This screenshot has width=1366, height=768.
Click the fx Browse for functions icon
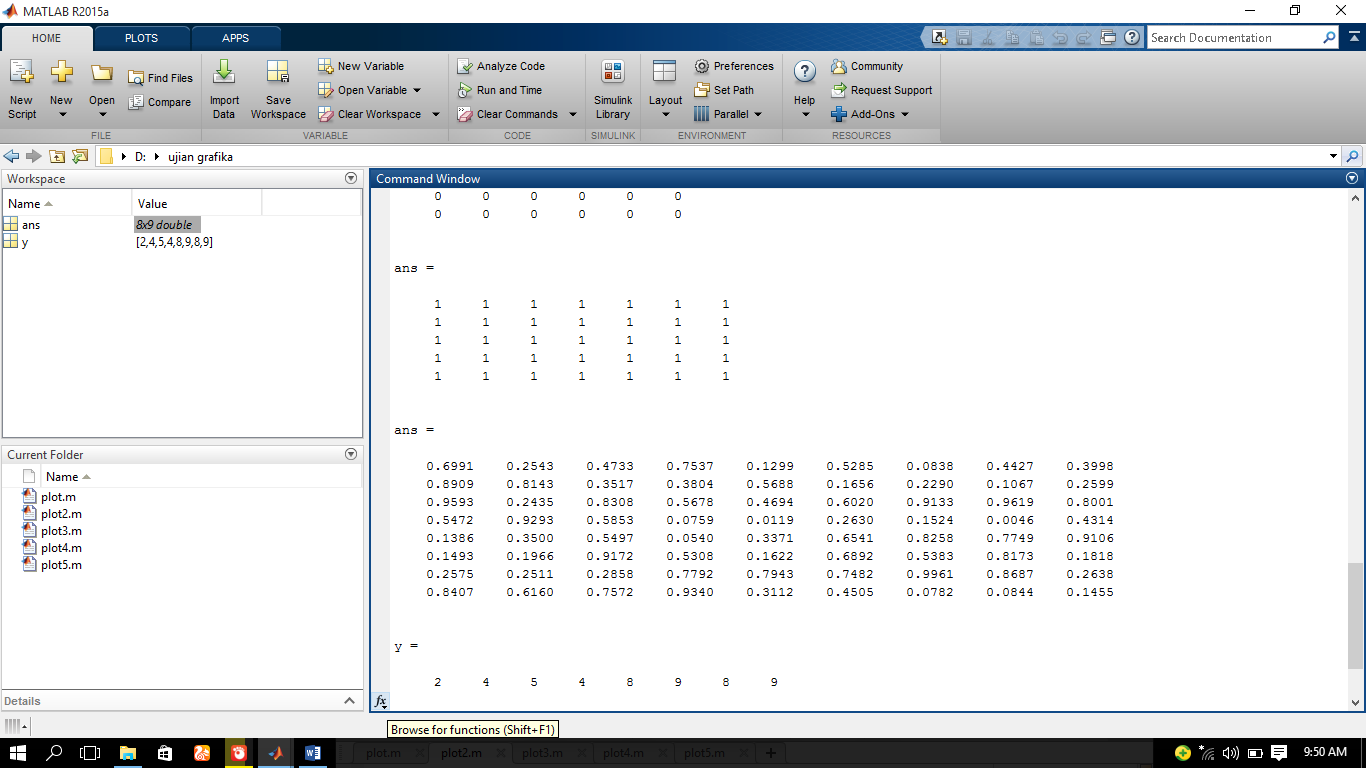point(381,702)
